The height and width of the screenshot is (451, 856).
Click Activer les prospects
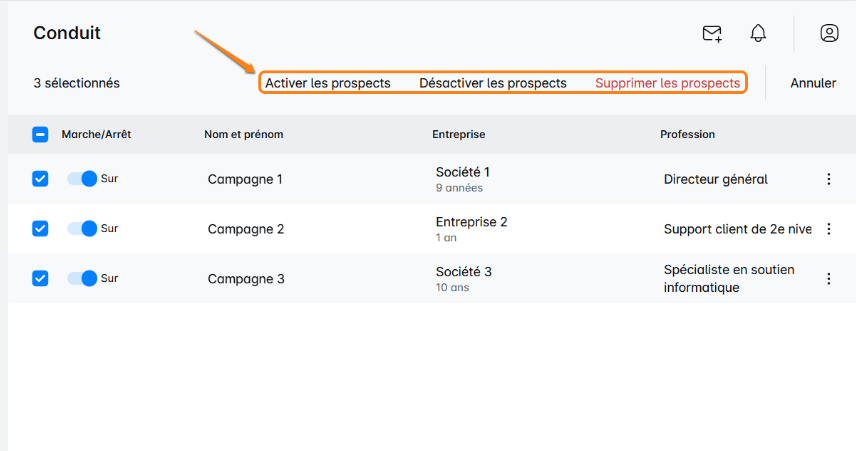pyautogui.click(x=328, y=83)
